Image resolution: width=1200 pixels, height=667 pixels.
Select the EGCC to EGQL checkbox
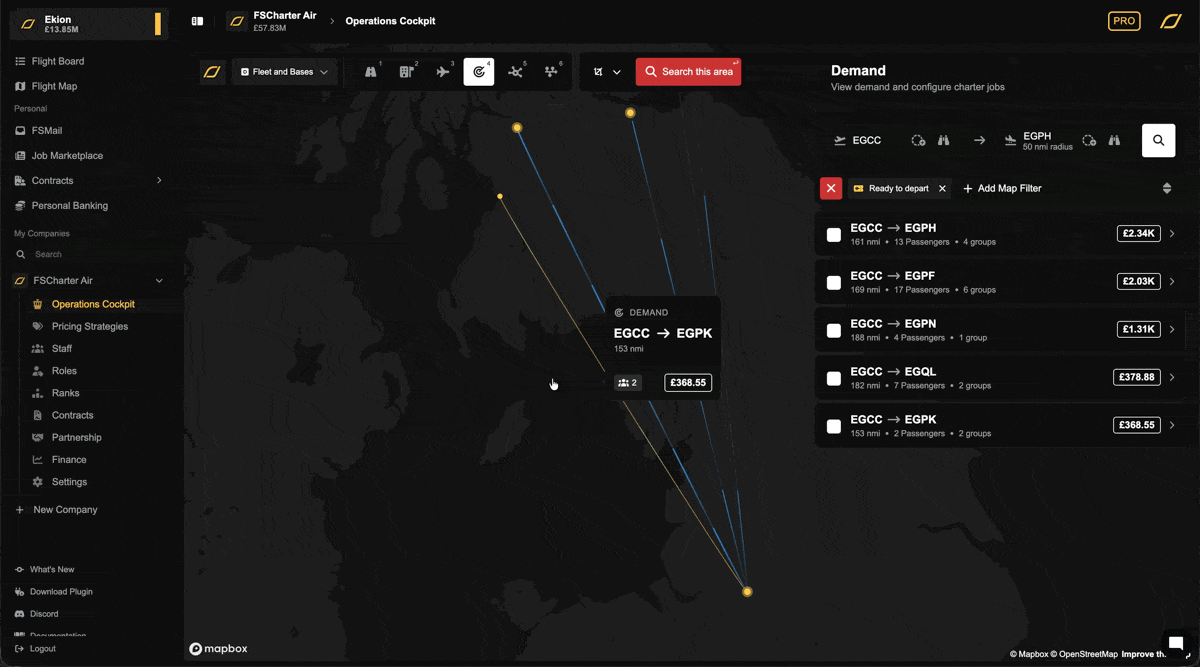tap(834, 379)
